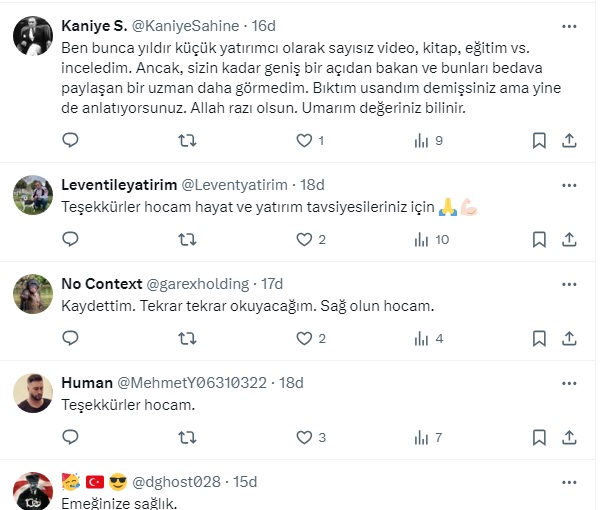Screen dimensions: 603x510
Task: Like Leventileyatirim's thank-you tweet
Action: (304, 239)
